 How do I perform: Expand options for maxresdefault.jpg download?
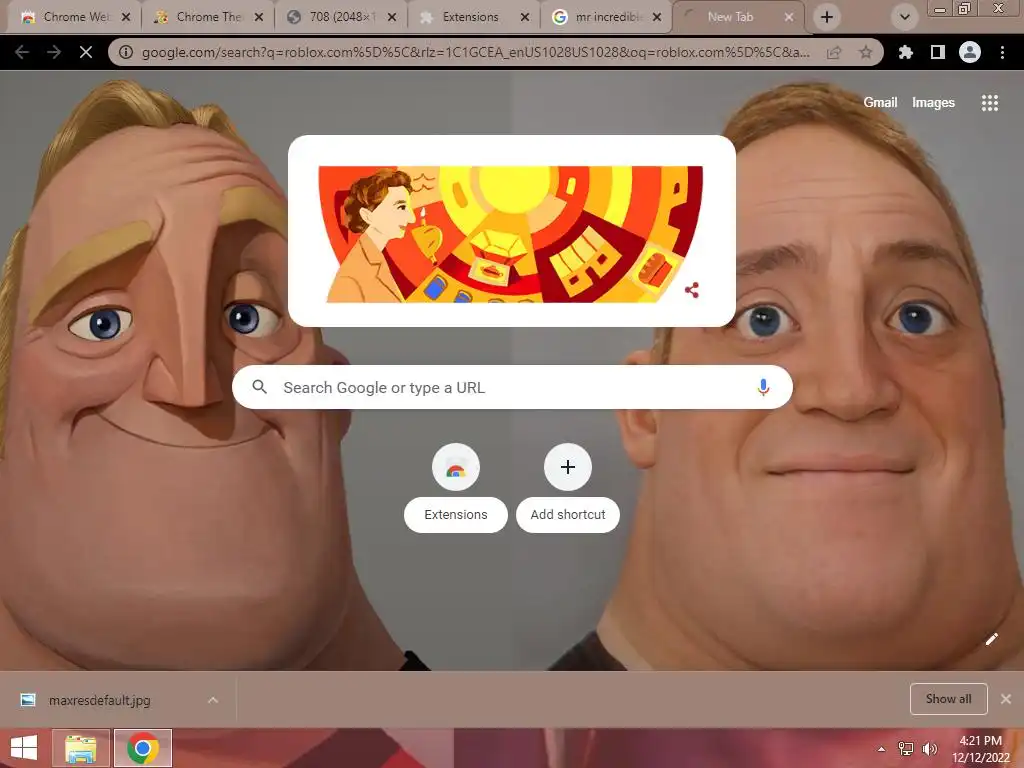tap(213, 700)
